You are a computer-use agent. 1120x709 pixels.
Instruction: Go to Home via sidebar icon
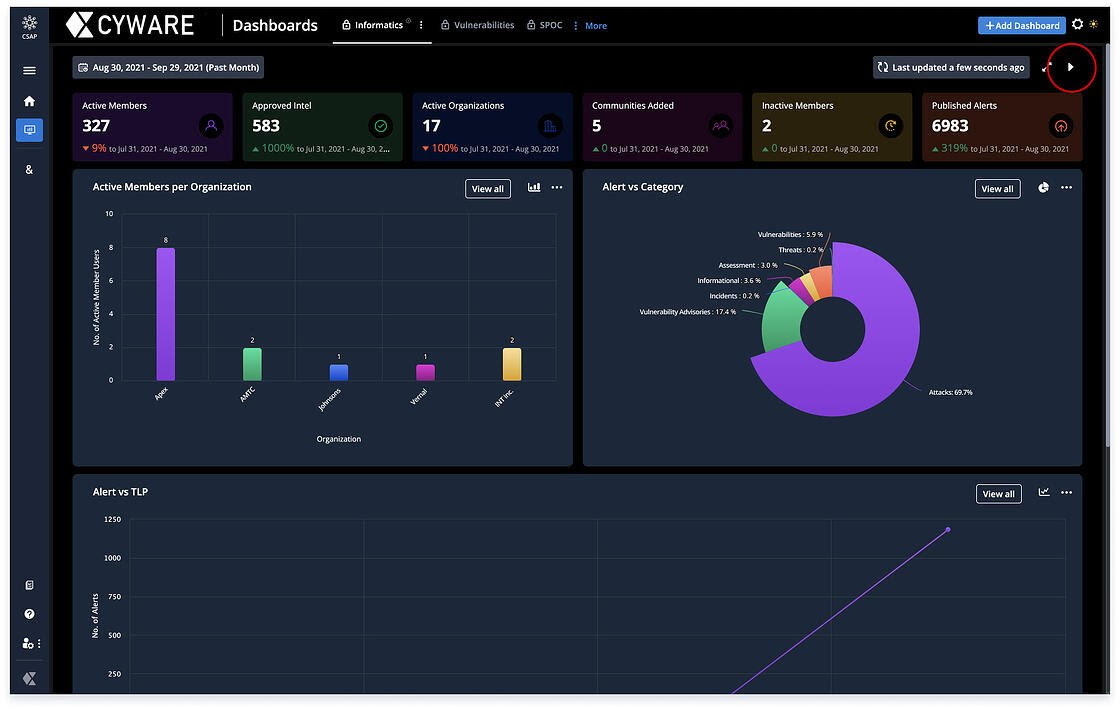click(29, 101)
